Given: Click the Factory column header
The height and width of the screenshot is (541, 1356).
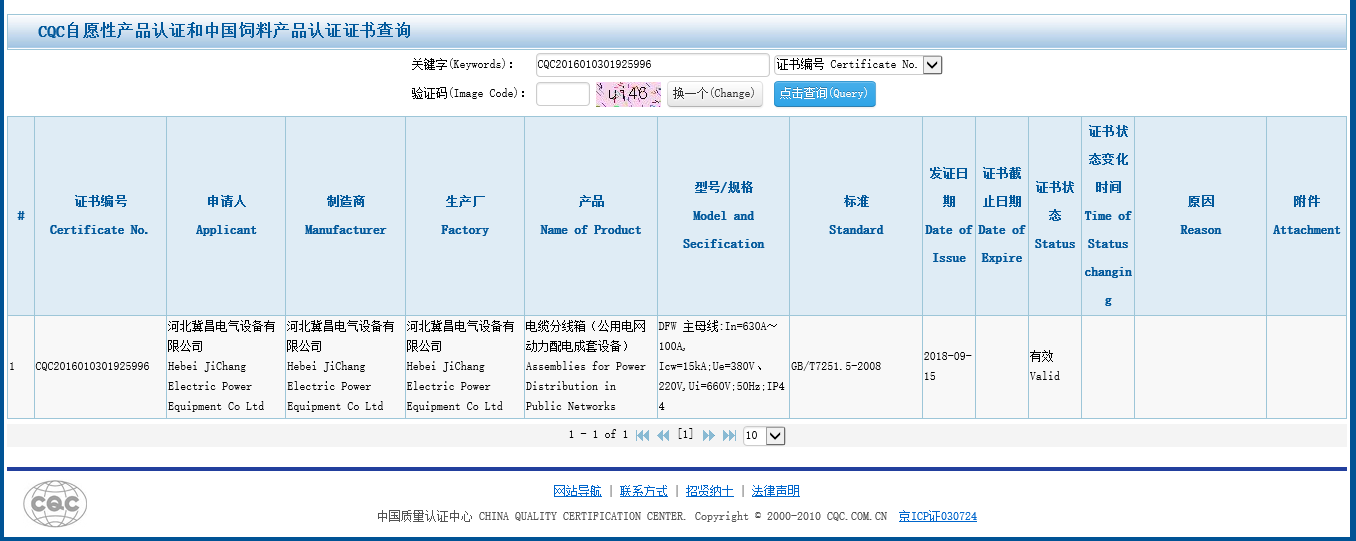Looking at the screenshot, I should point(465,216).
